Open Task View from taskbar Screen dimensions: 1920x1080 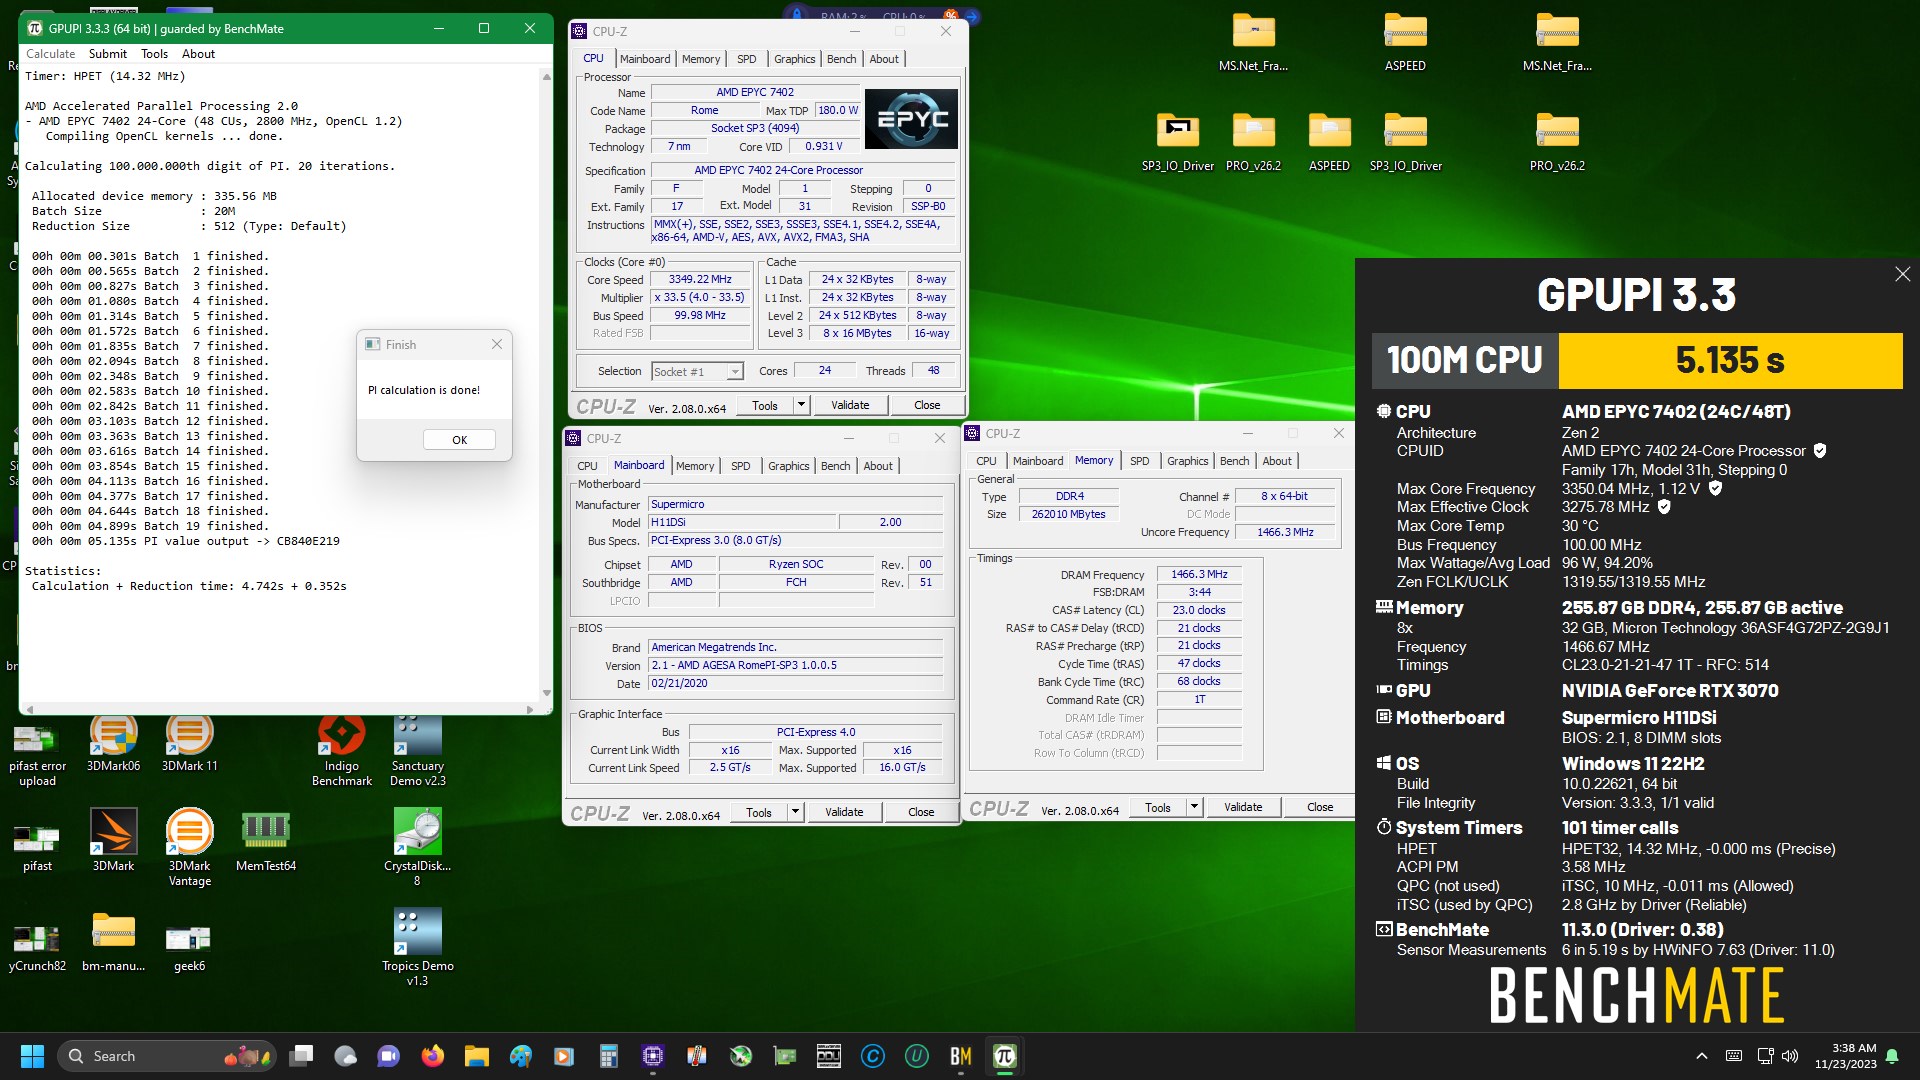click(x=301, y=1056)
